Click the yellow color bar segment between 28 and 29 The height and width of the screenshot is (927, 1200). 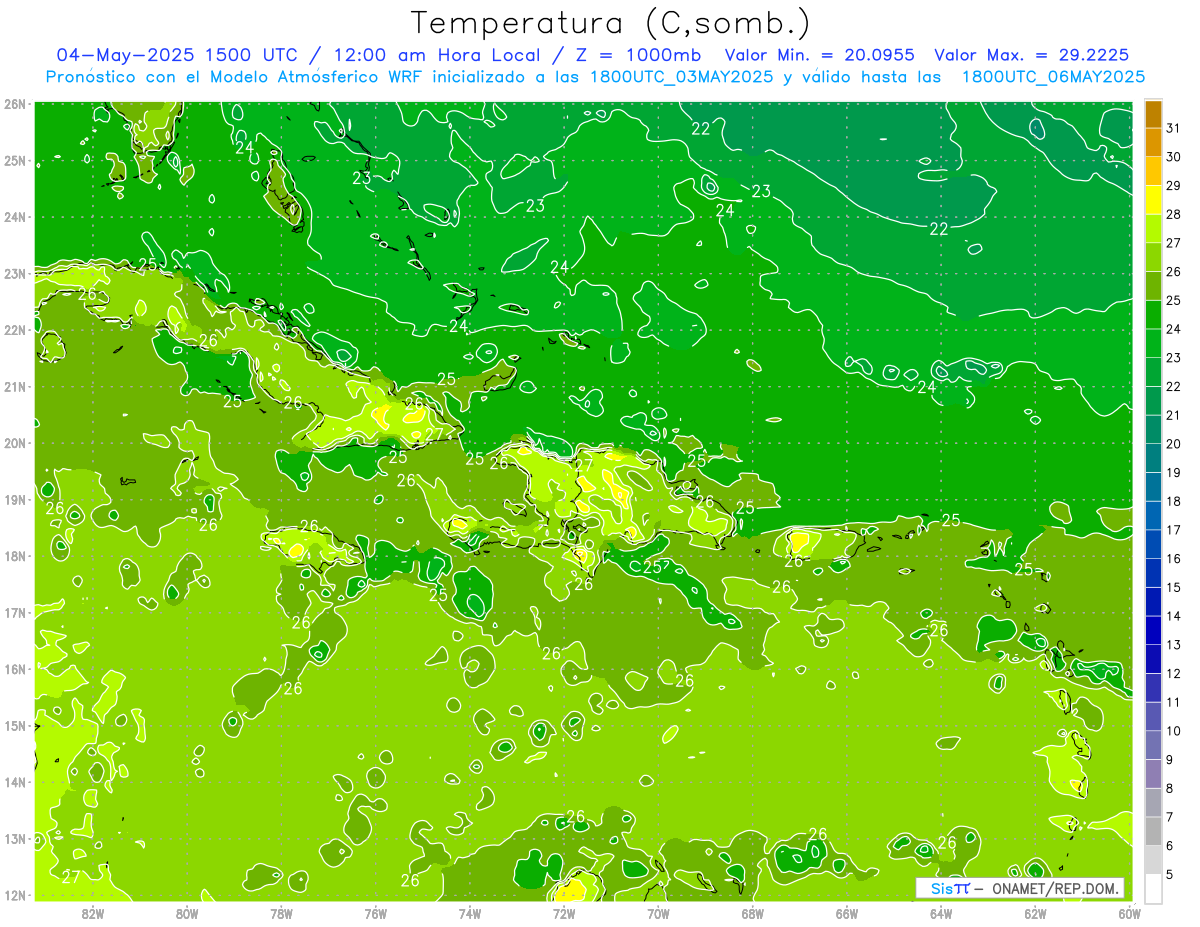(x=1153, y=200)
